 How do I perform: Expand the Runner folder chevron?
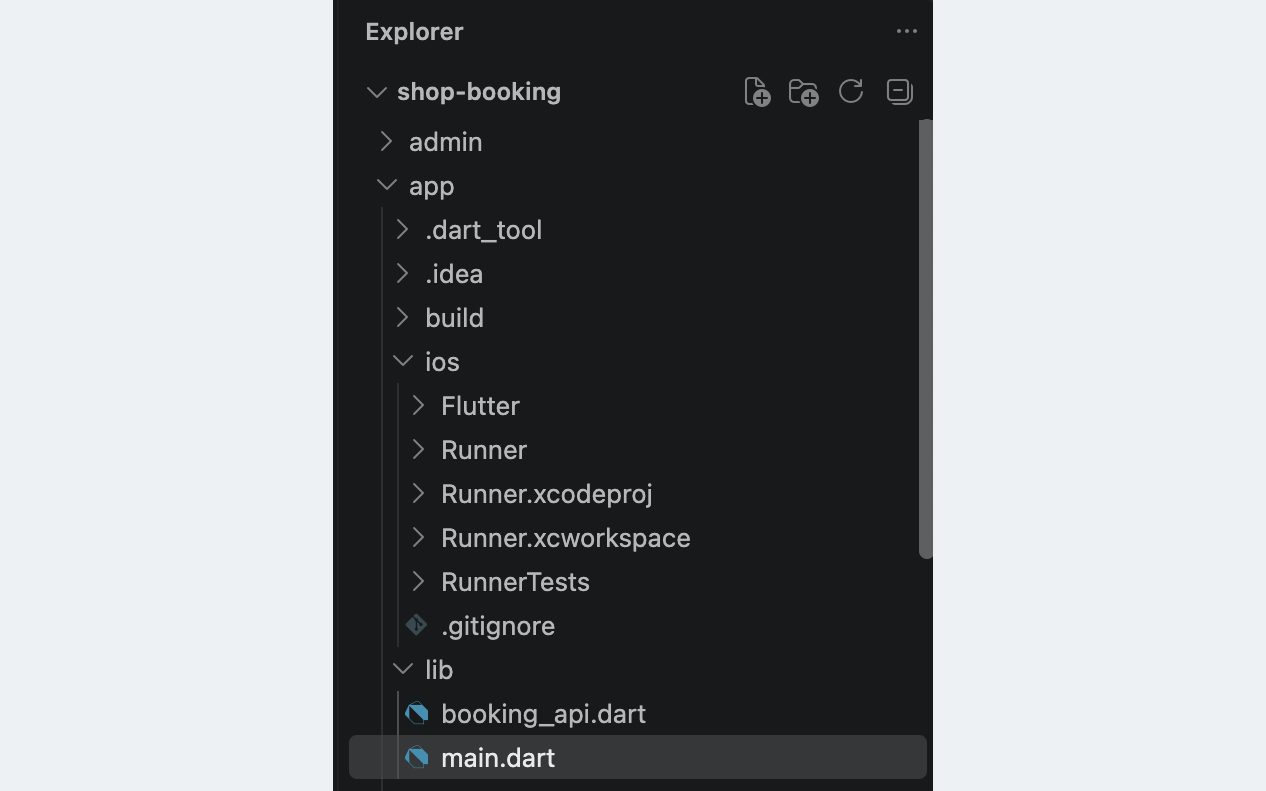tap(419, 450)
